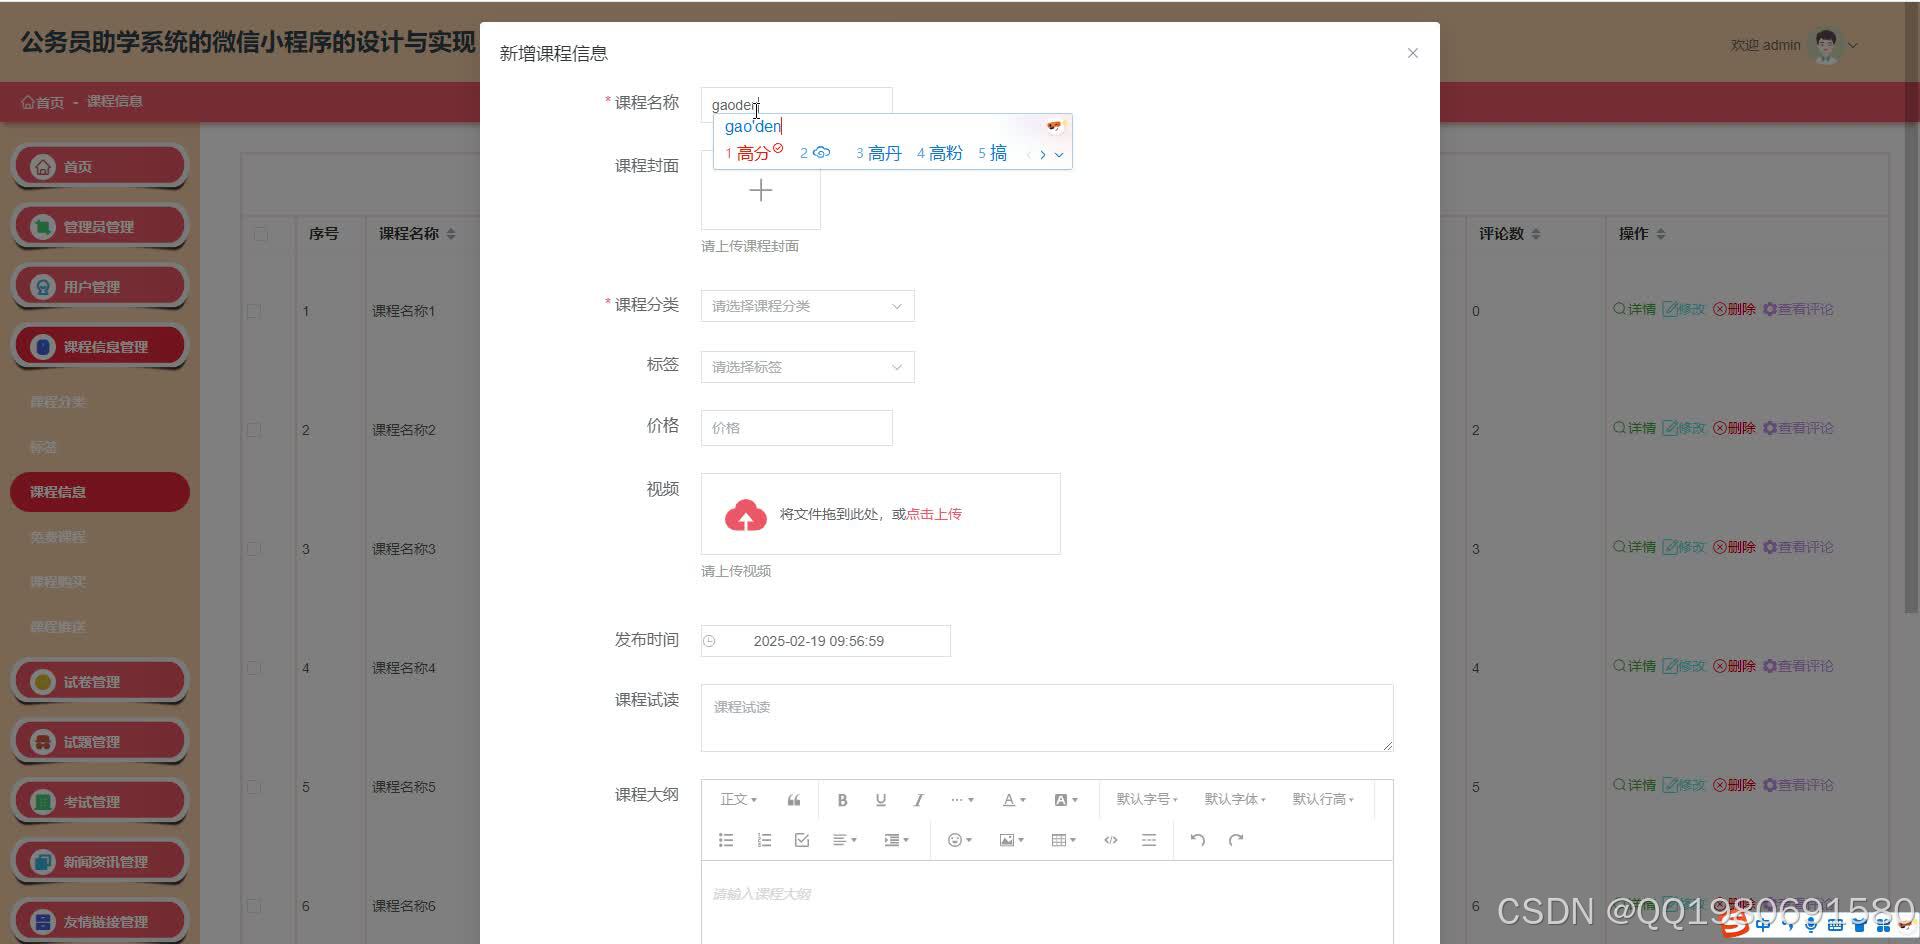Screen dimensions: 1920x944
Task: Check the row checkbox for 课程名称1
Action: click(254, 310)
